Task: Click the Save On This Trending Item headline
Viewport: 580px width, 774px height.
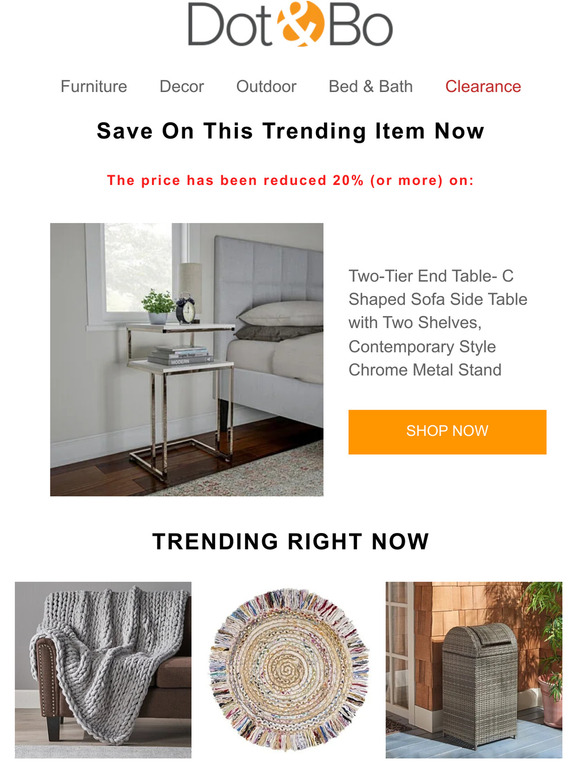Action: (290, 131)
